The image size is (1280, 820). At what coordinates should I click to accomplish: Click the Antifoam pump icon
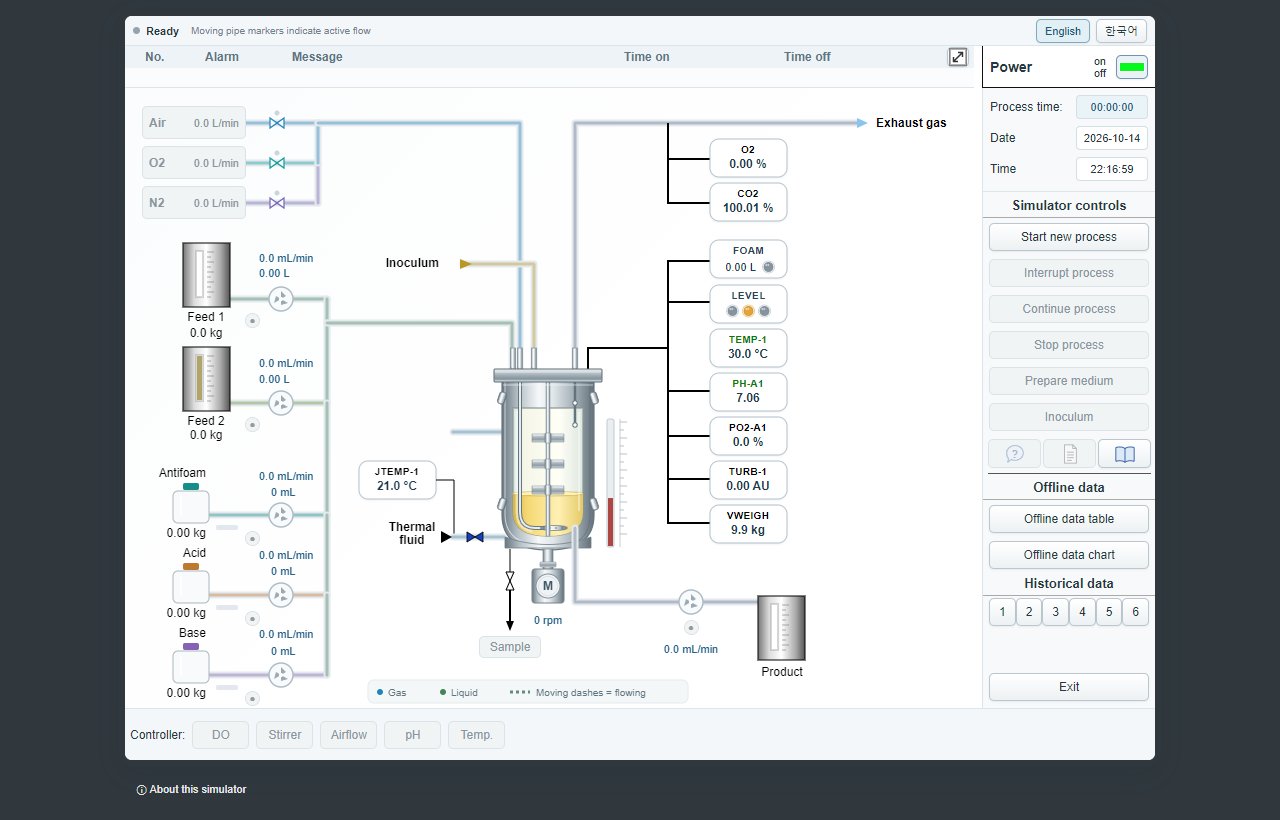[x=281, y=515]
